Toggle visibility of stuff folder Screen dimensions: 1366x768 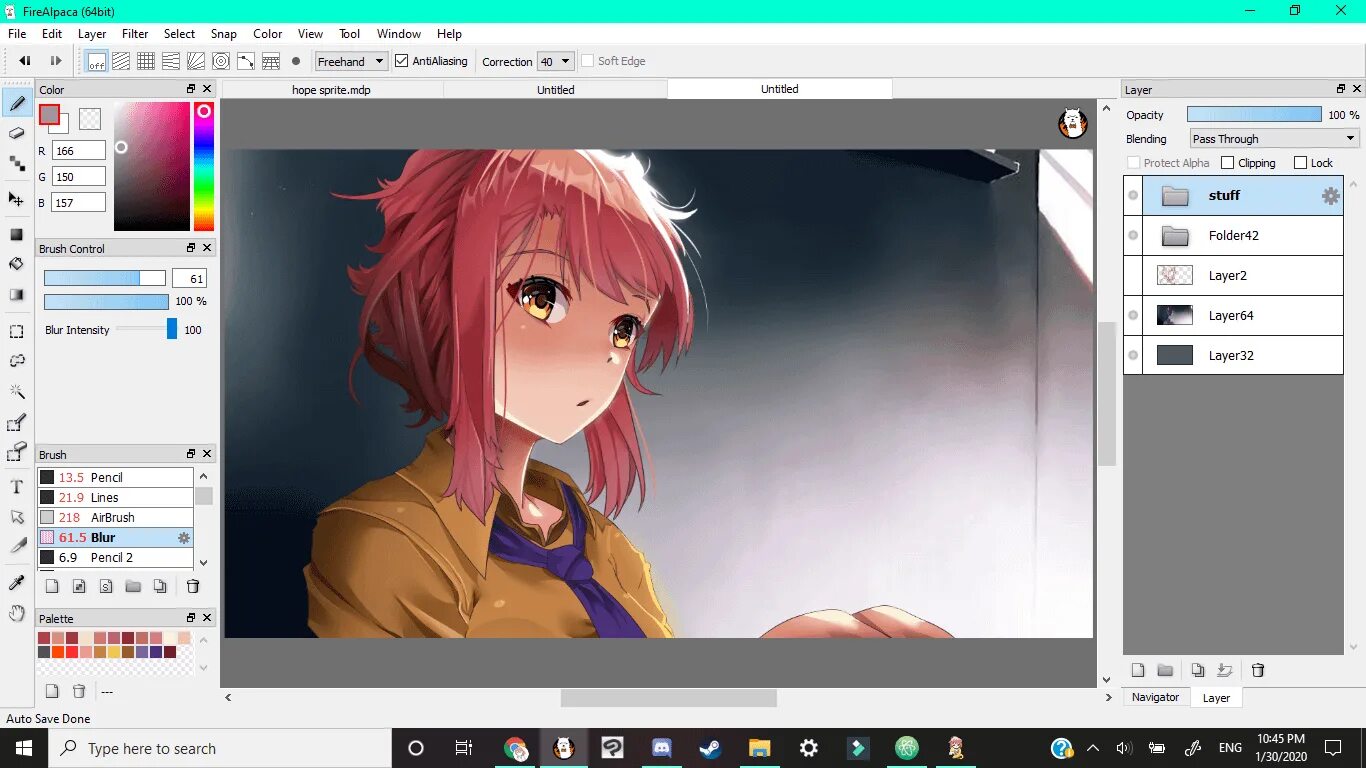(x=1133, y=196)
